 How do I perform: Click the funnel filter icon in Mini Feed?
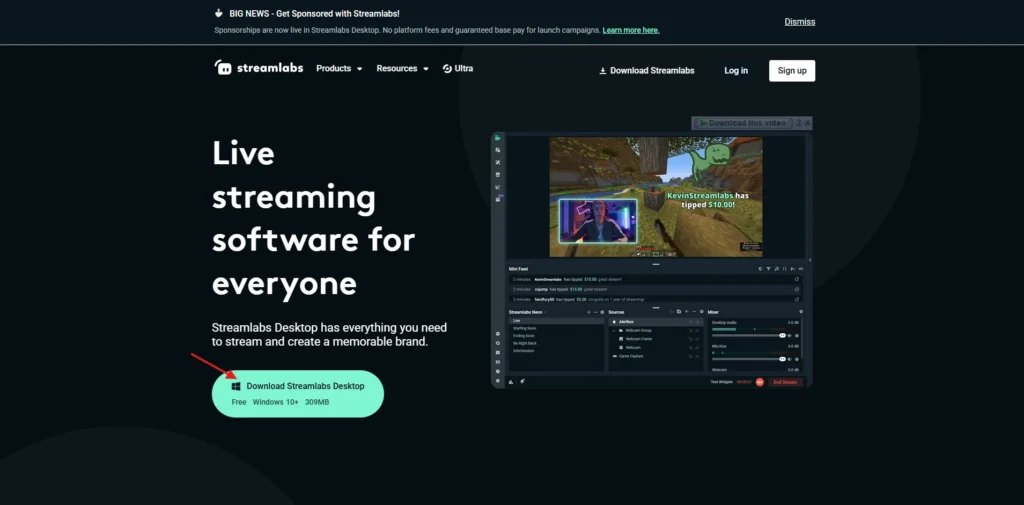[769, 269]
